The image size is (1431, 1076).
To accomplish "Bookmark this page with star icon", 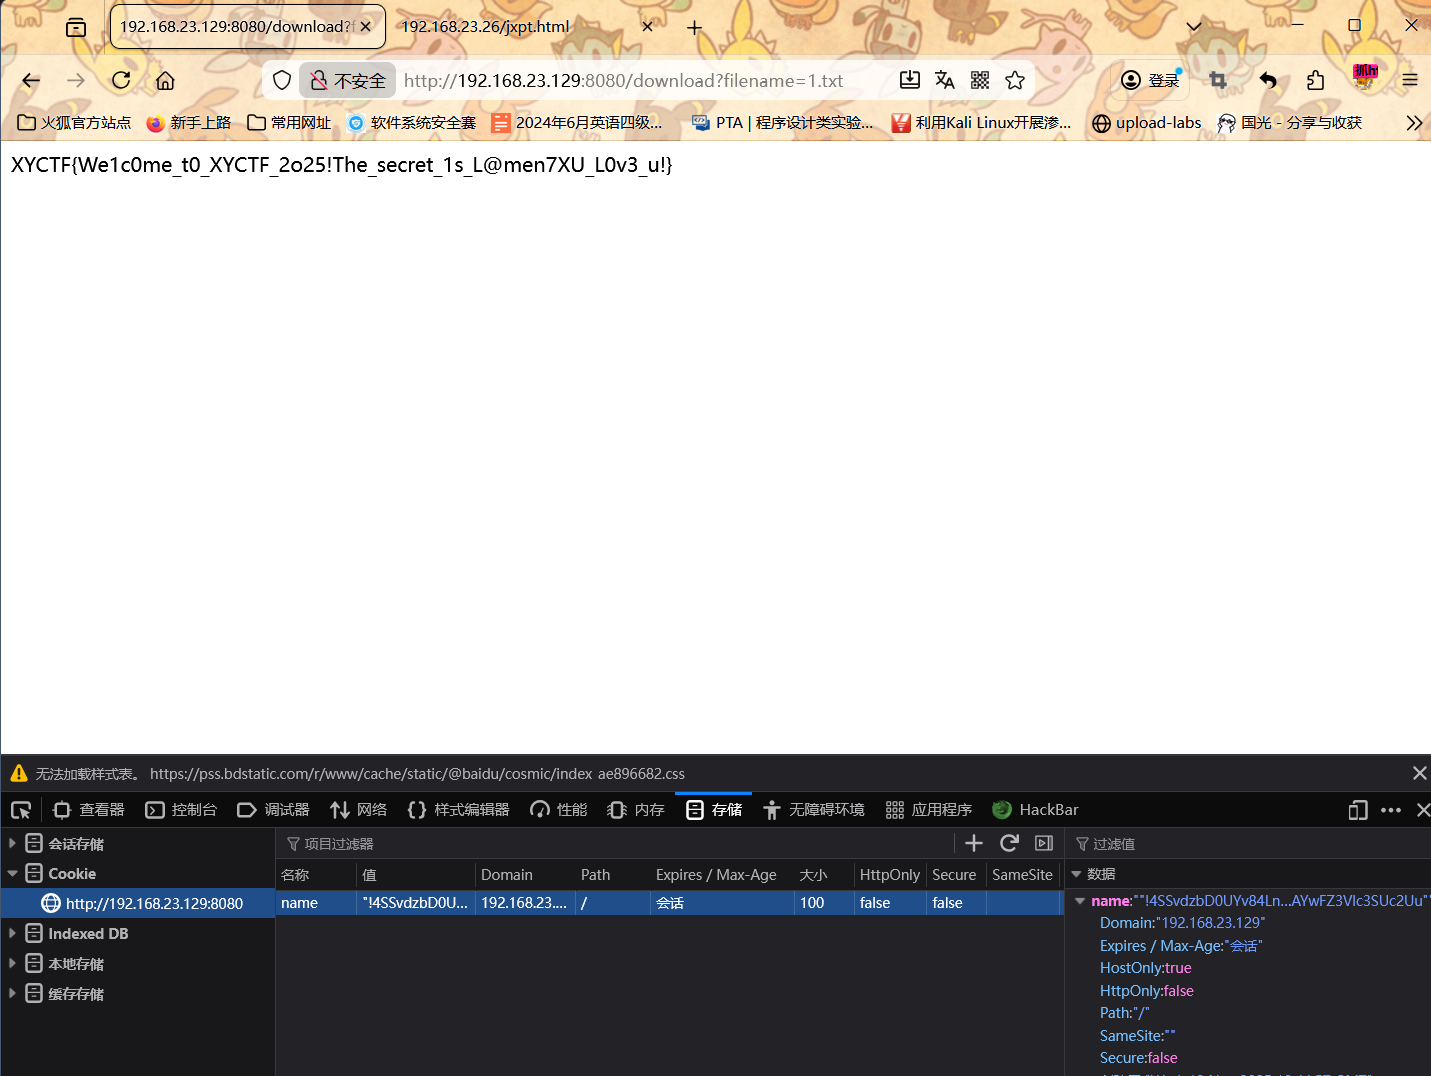I will click(x=1015, y=81).
